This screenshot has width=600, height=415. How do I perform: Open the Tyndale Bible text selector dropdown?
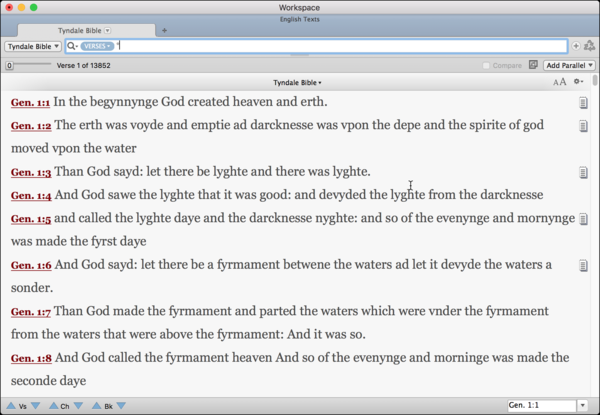[x=33, y=46]
